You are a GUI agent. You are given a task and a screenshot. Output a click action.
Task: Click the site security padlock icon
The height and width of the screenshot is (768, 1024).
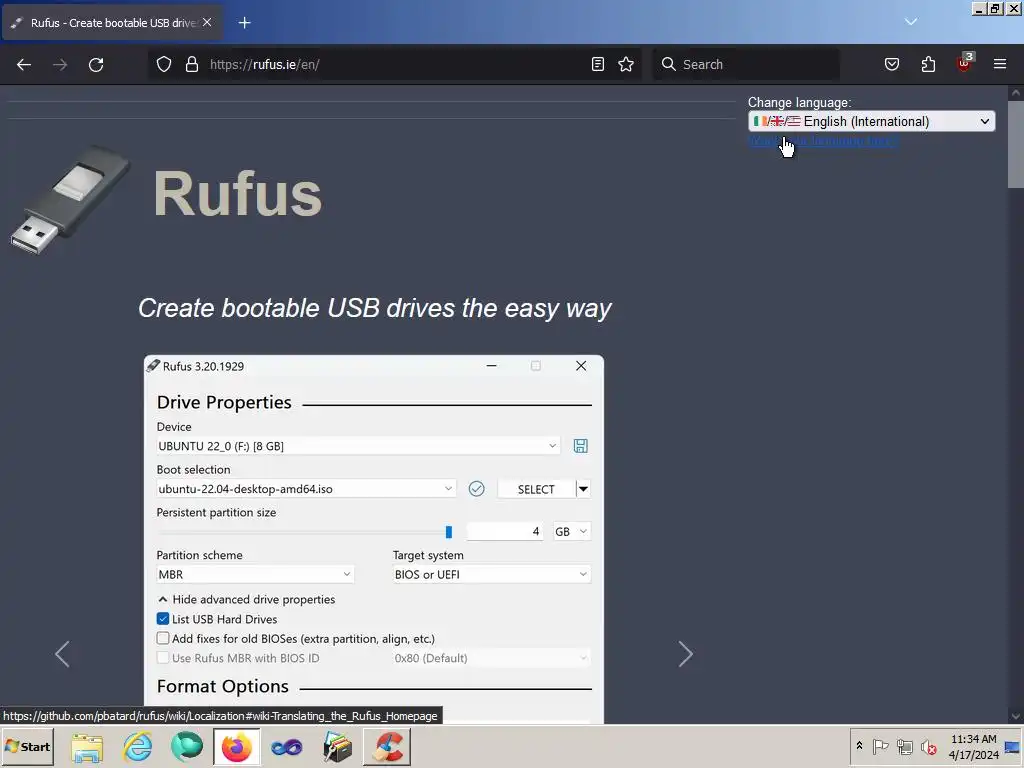[x=191, y=64]
